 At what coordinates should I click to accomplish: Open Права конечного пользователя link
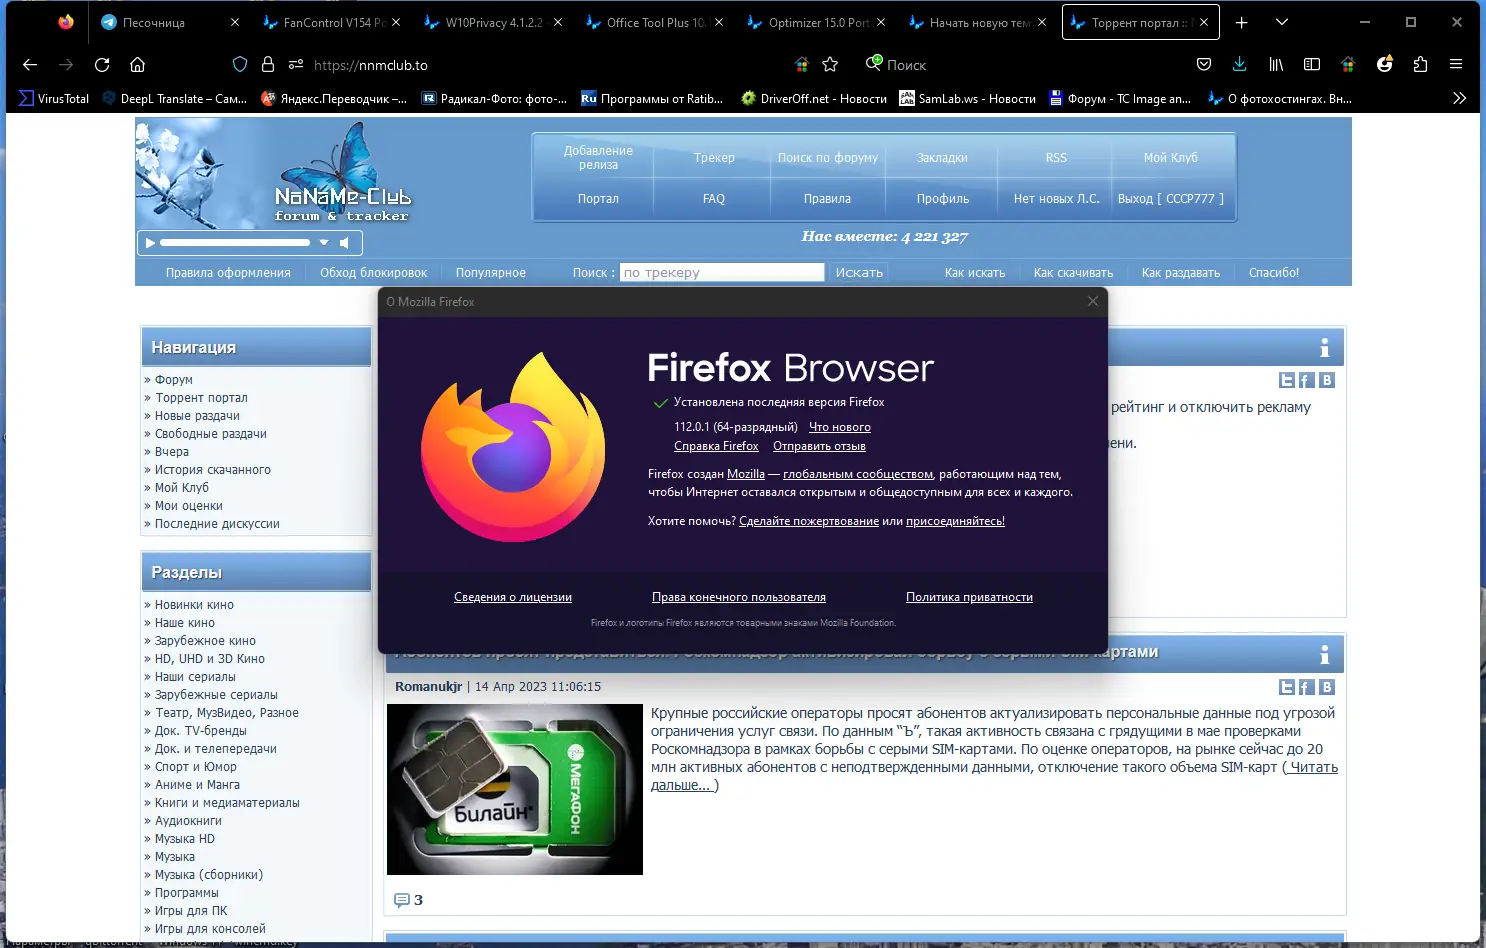(739, 597)
